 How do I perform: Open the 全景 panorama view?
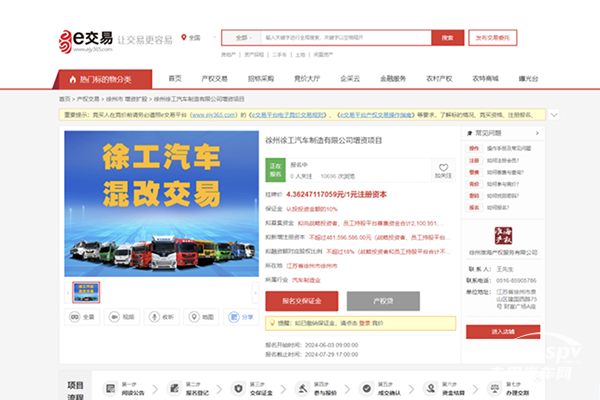pos(84,316)
